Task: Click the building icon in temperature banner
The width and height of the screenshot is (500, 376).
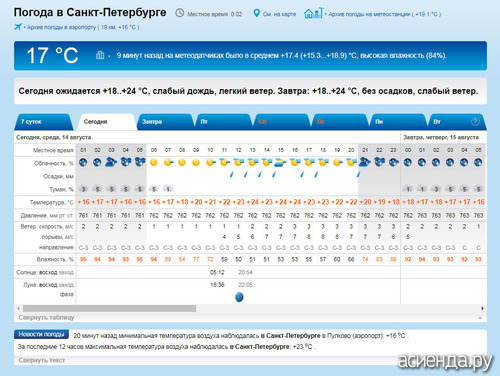Action: click(x=100, y=55)
